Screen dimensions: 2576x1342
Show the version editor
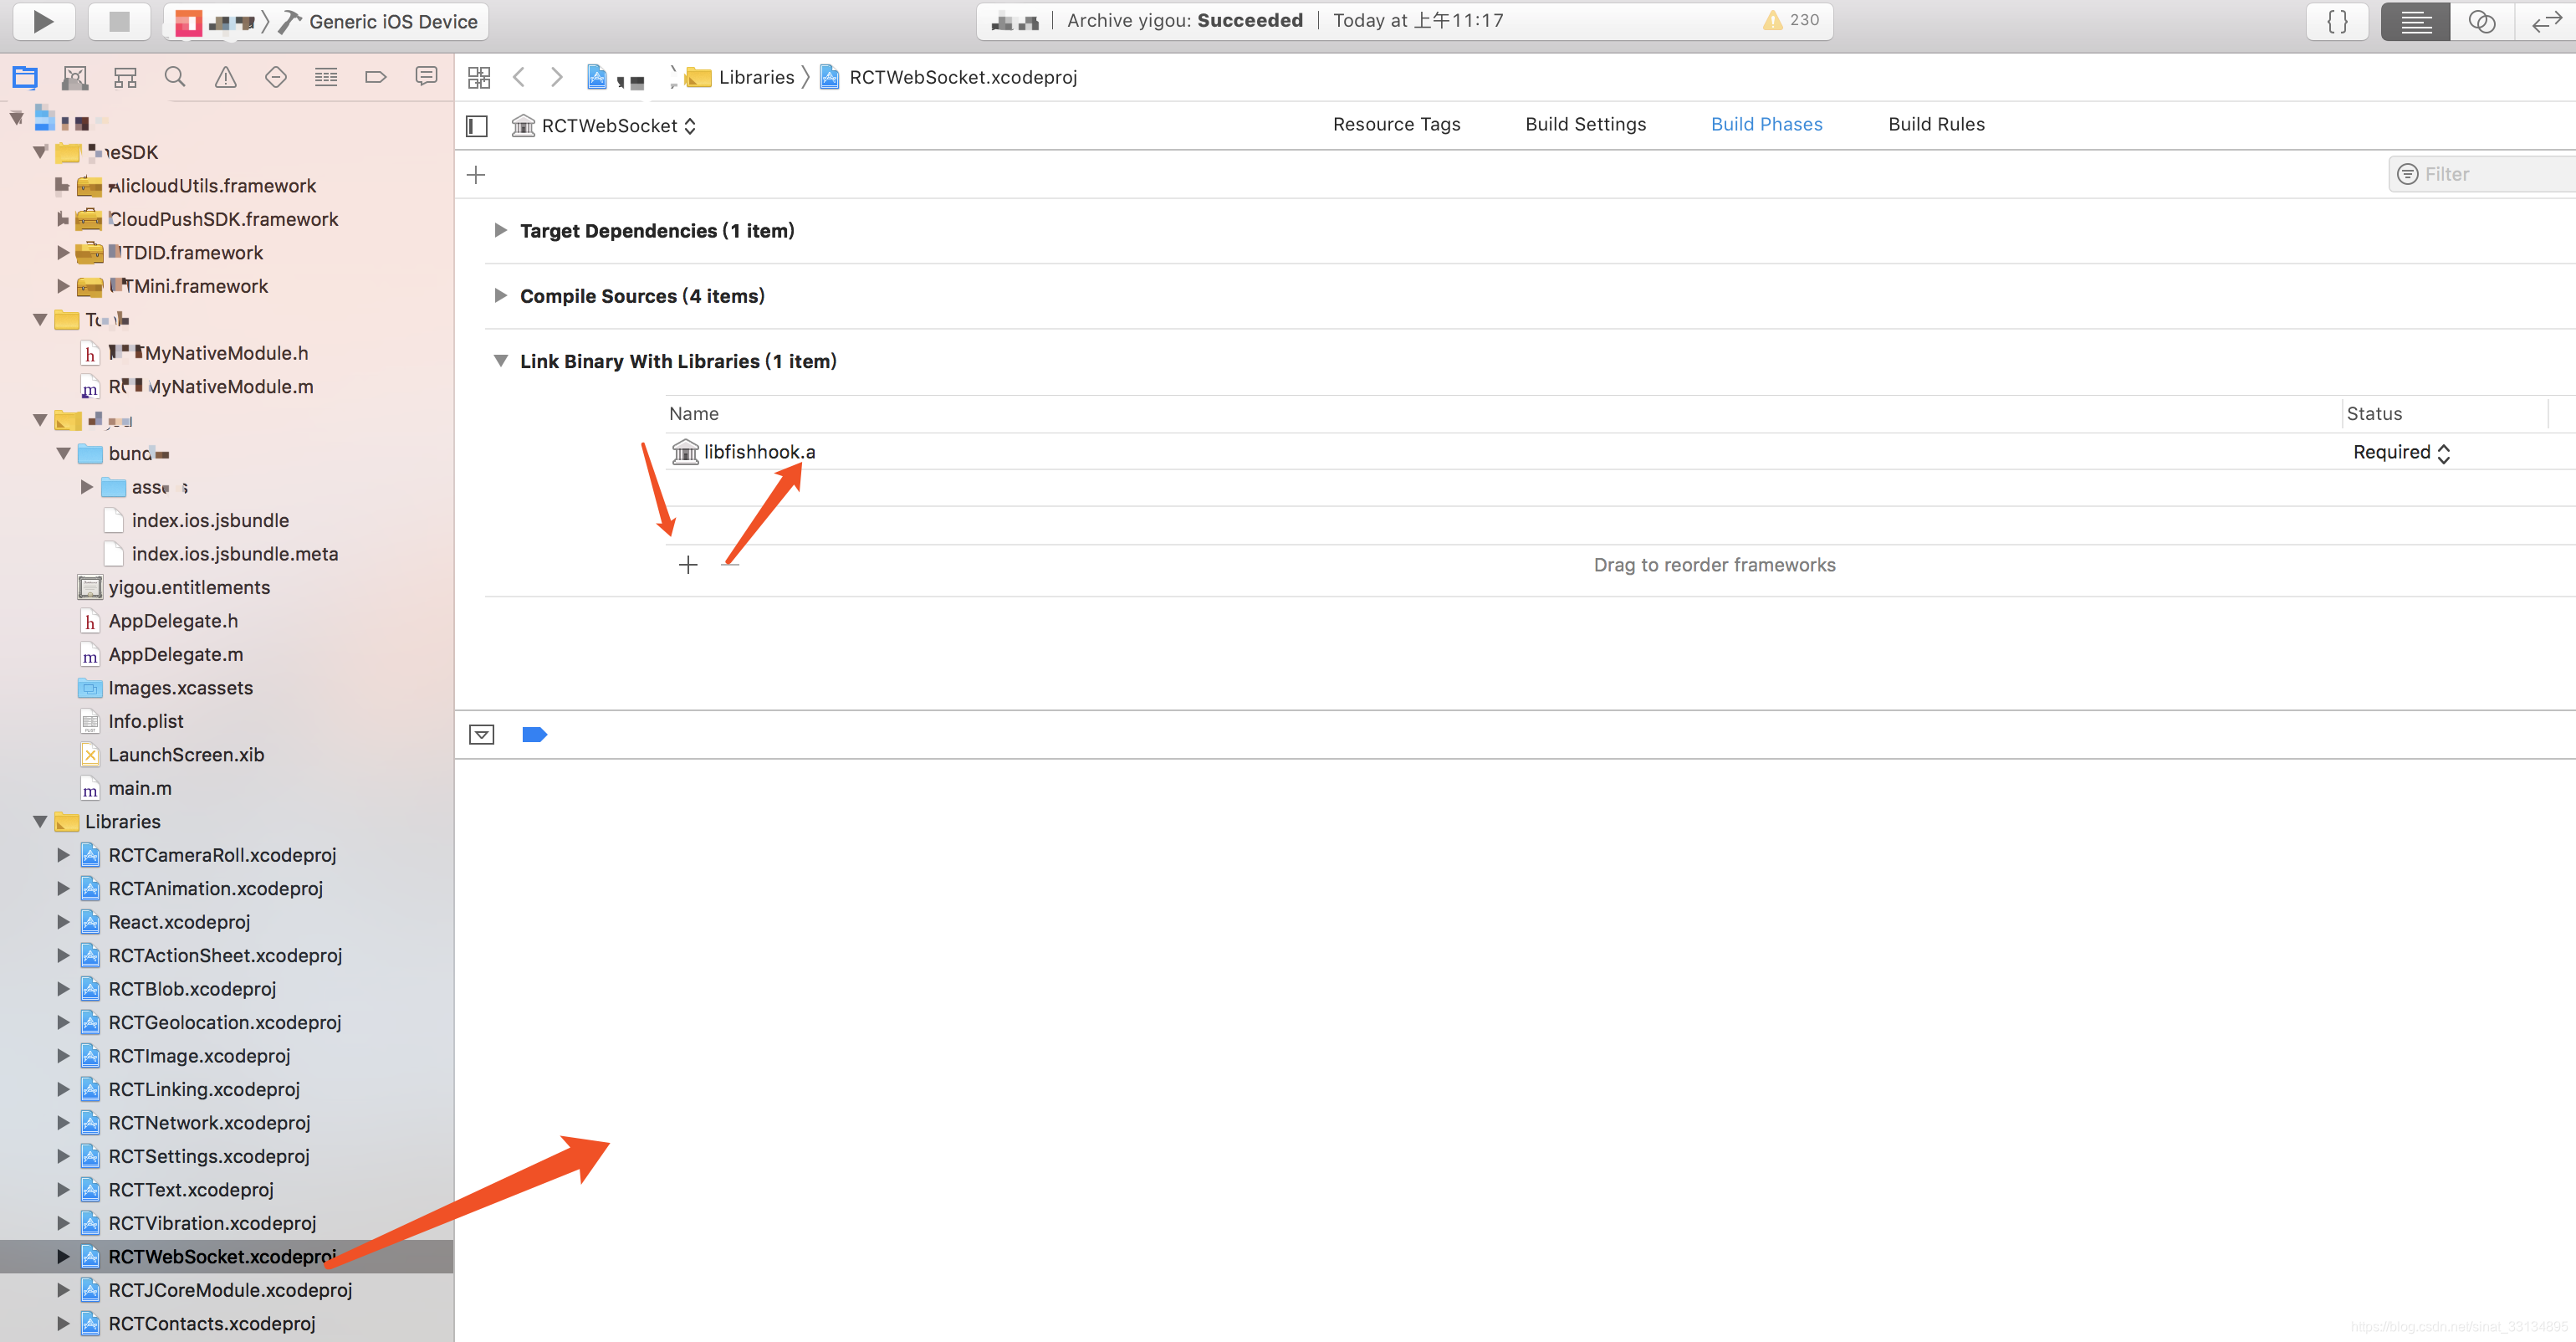(2545, 21)
